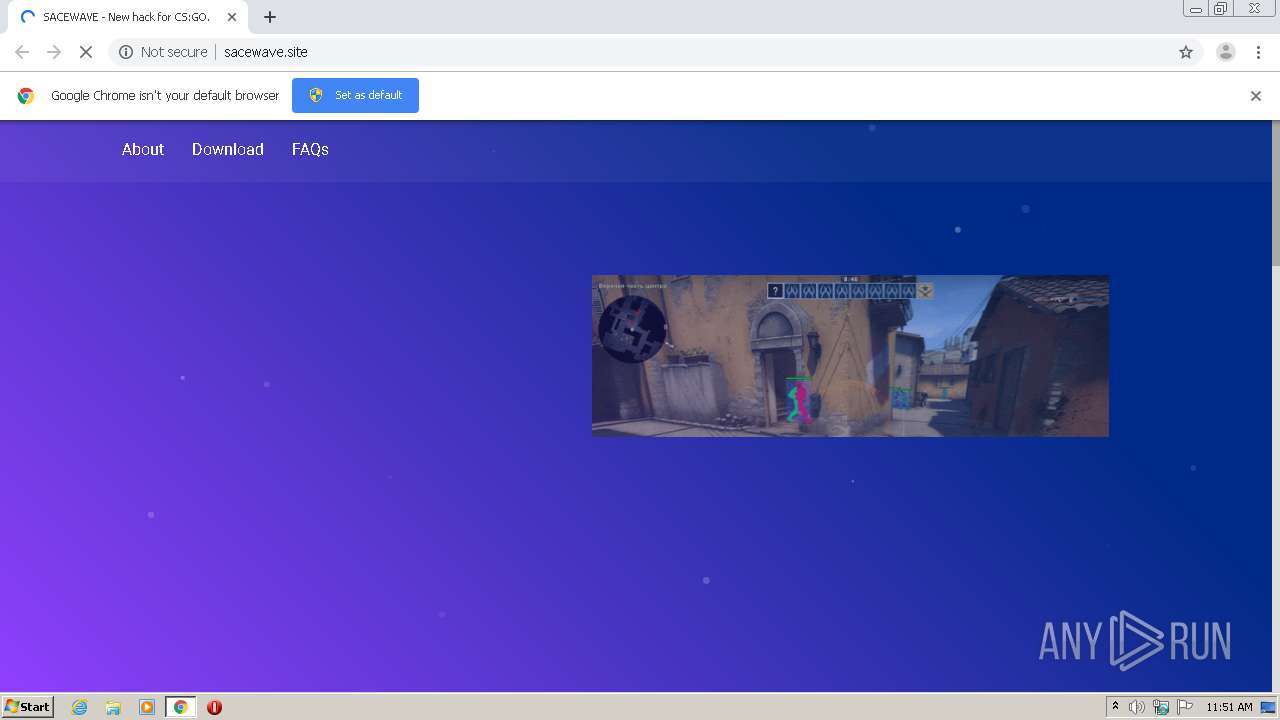Click the Show desktop button
Image resolution: width=1280 pixels, height=720 pixels.
[x=1269, y=707]
